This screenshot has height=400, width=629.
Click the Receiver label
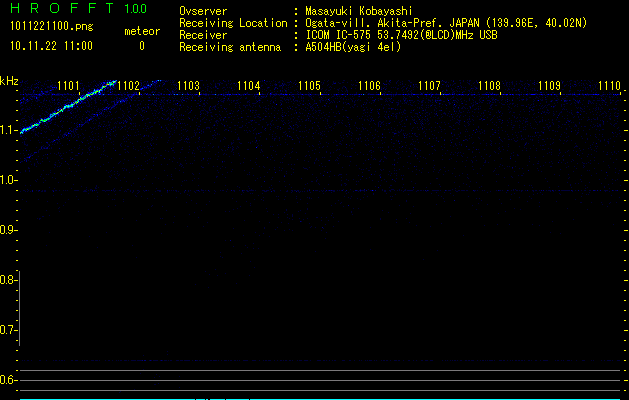203,35
